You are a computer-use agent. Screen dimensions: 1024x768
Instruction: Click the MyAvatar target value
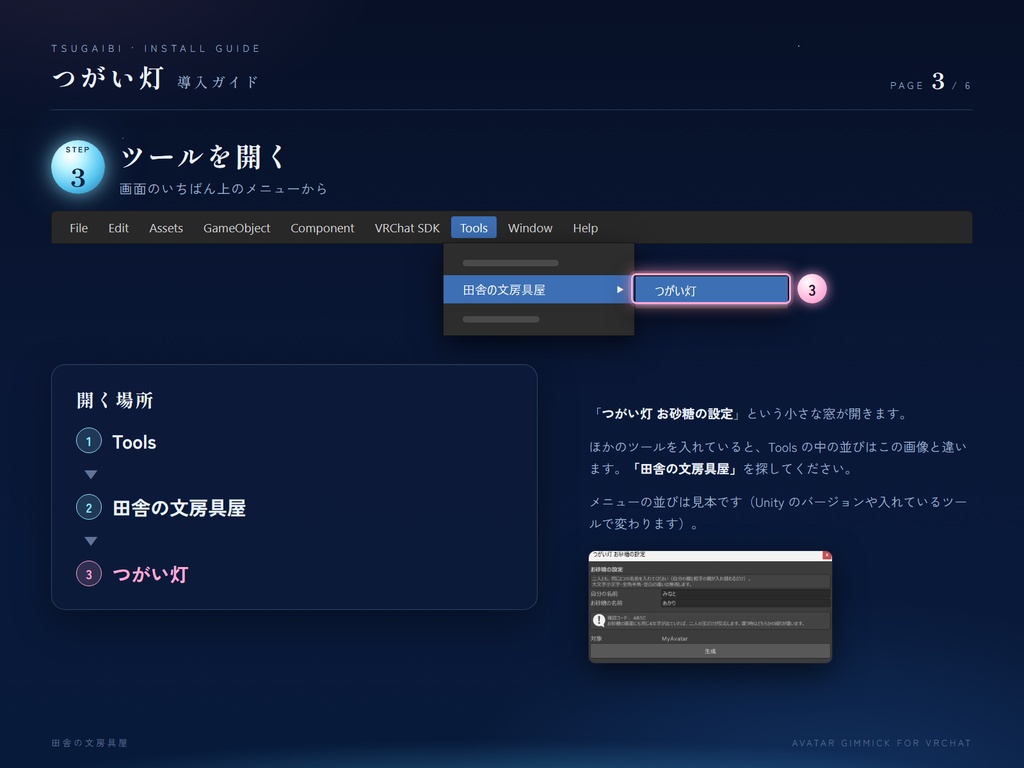point(675,639)
